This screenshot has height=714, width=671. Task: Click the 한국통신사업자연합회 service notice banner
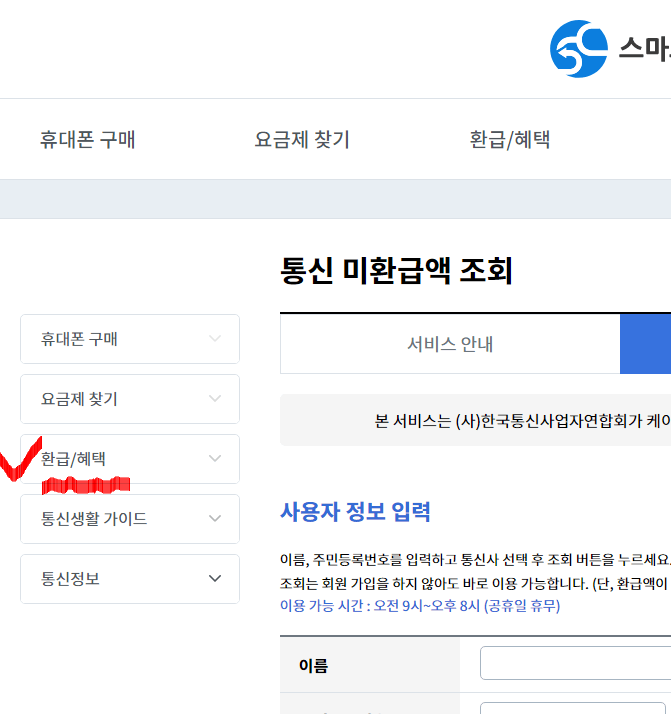[475, 420]
